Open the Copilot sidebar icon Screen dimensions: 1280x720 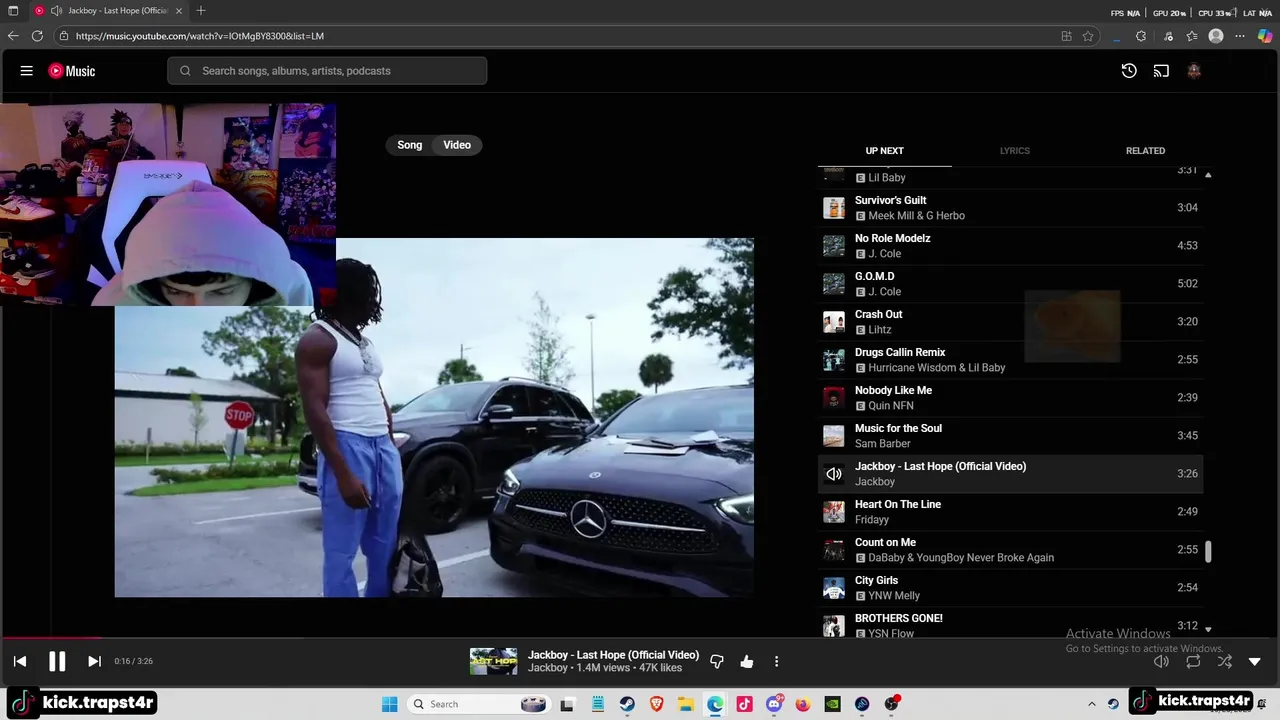(x=1265, y=36)
